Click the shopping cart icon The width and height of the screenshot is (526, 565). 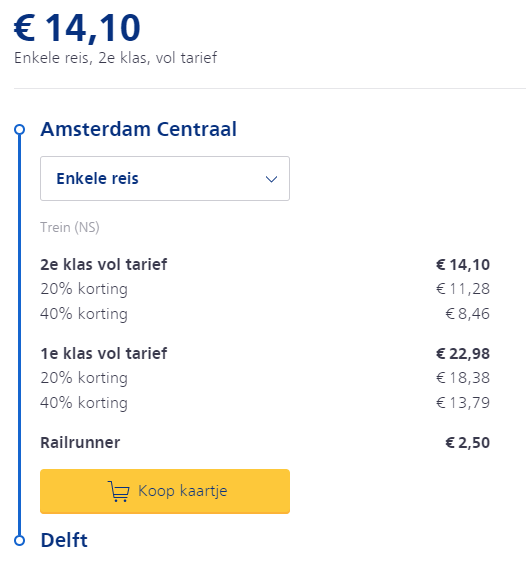point(119,491)
